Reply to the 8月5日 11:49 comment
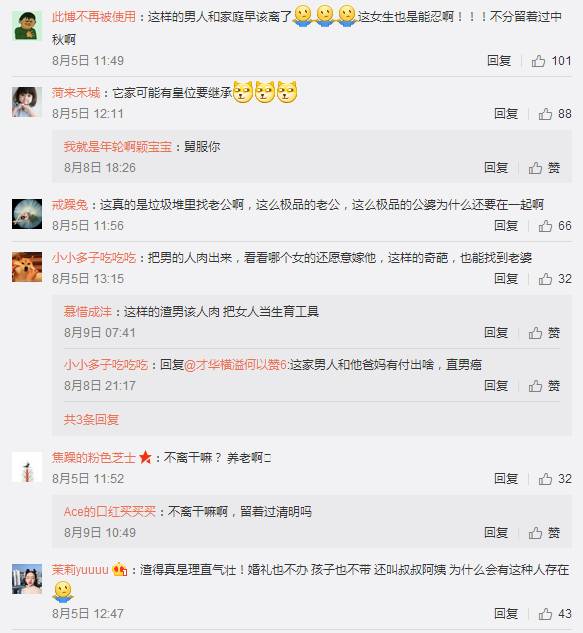 499,61
